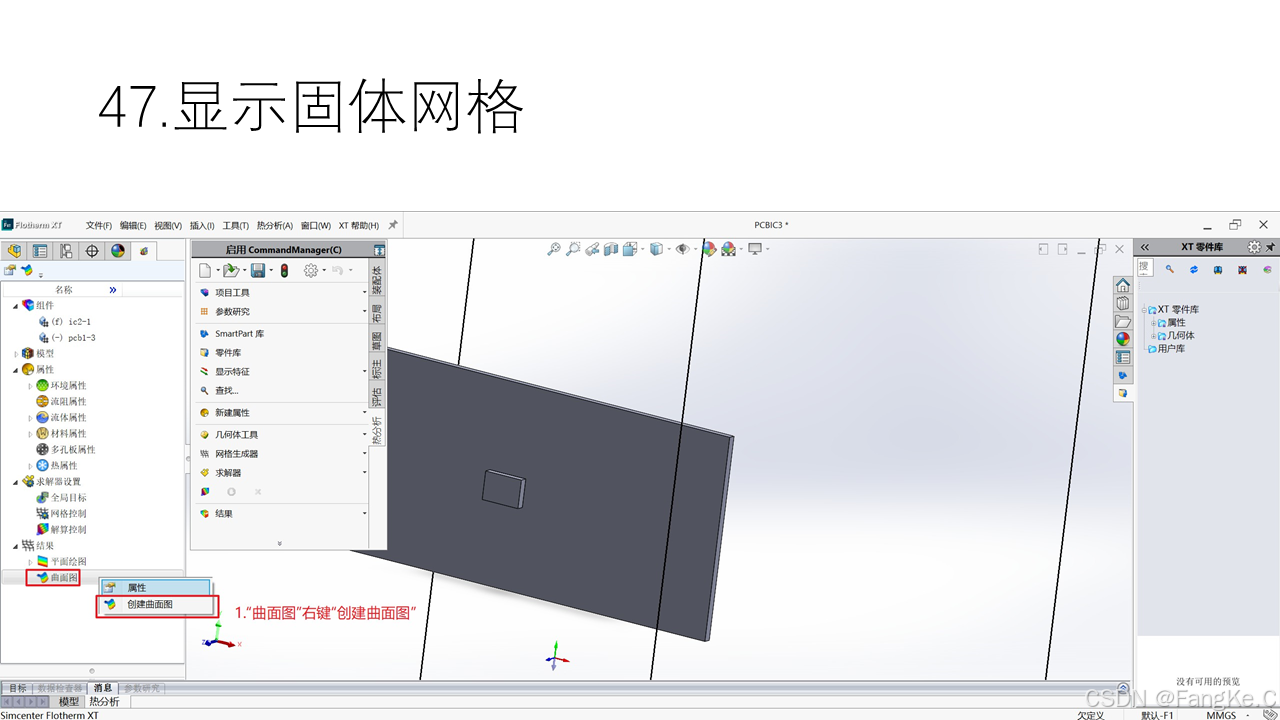1280x720 pixels.
Task: Expand the 平面绘图 tree node
Action: coord(30,561)
